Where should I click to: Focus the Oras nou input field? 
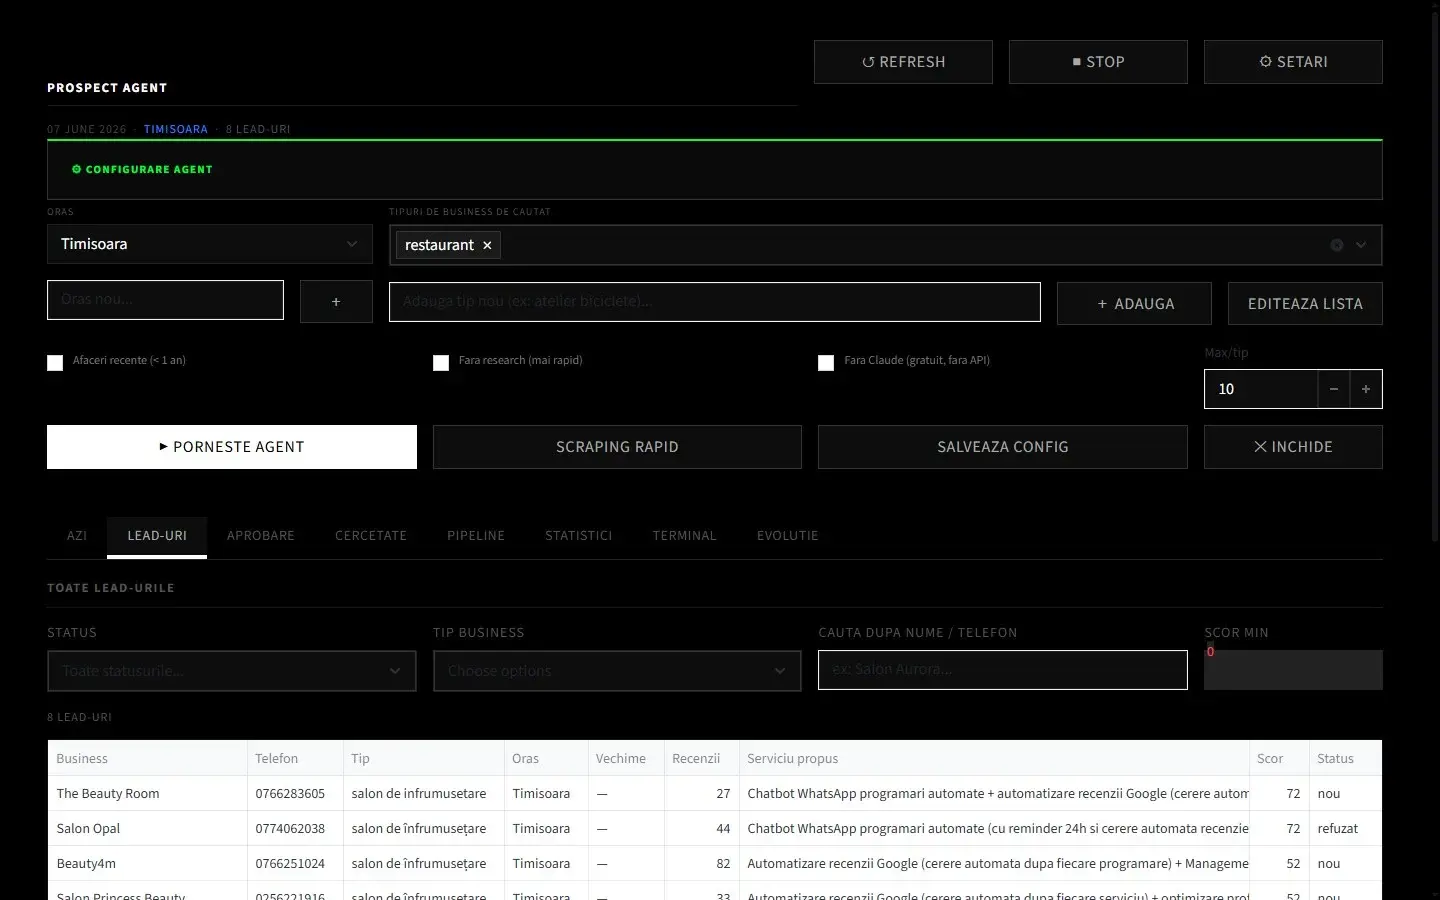click(165, 300)
